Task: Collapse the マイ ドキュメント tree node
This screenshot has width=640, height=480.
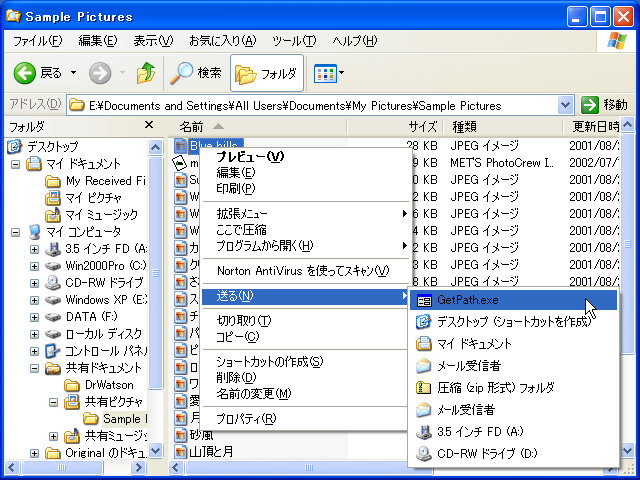Action: click(15, 164)
